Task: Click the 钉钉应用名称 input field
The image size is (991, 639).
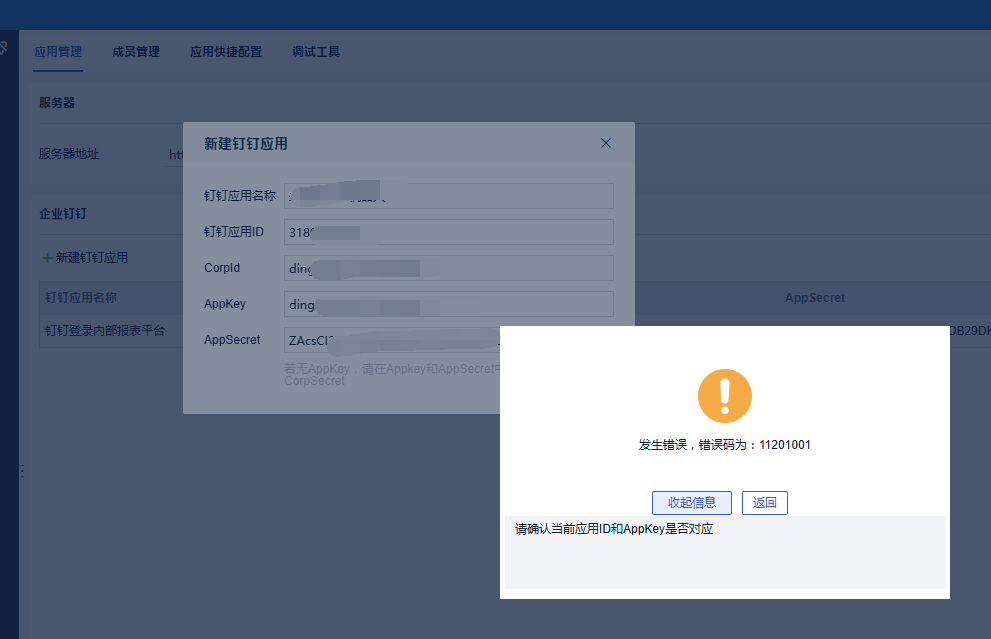Action: [449, 196]
